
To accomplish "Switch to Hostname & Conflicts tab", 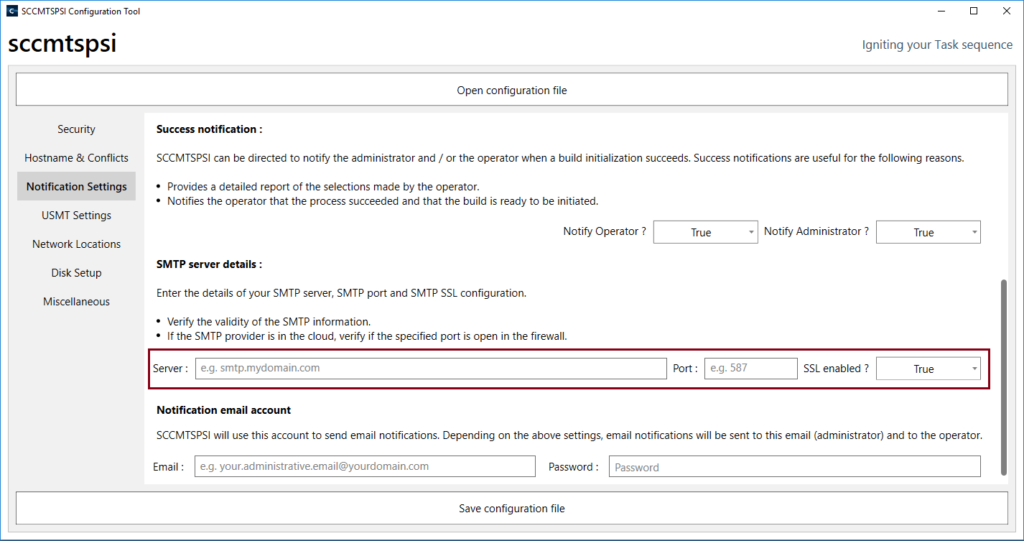I will coord(76,158).
